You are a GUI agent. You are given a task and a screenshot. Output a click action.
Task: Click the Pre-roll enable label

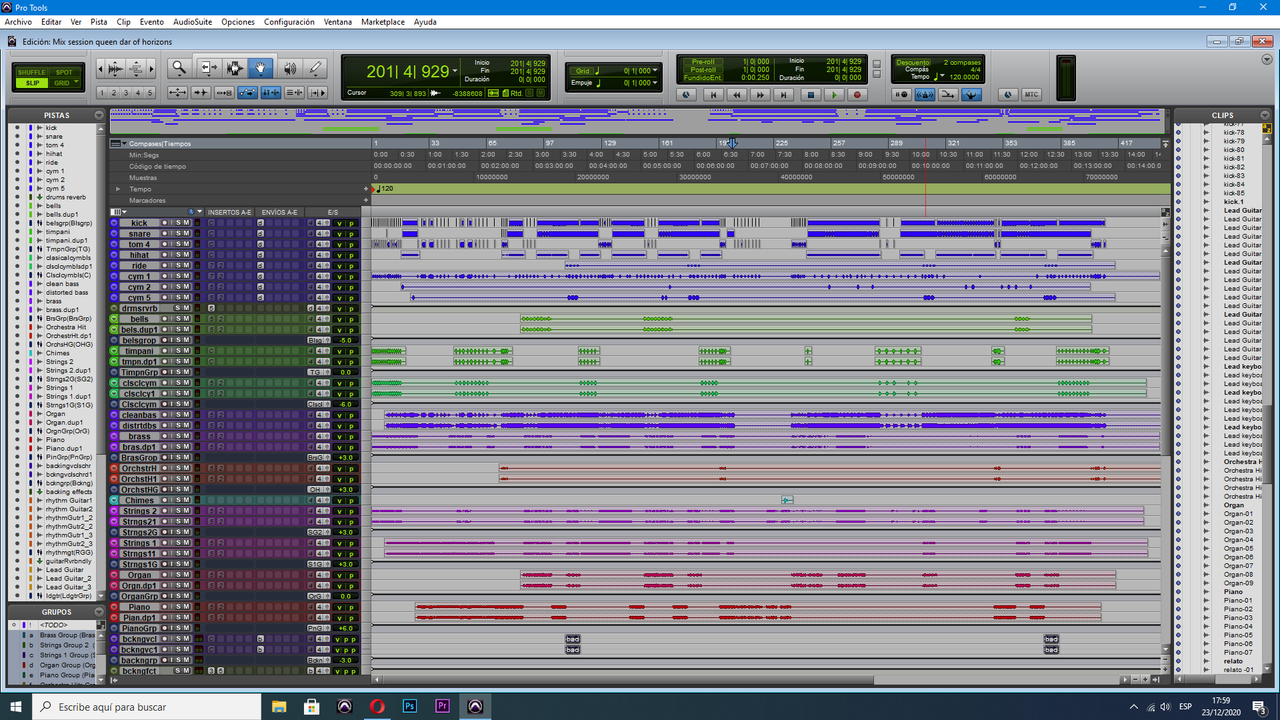[x=703, y=62]
